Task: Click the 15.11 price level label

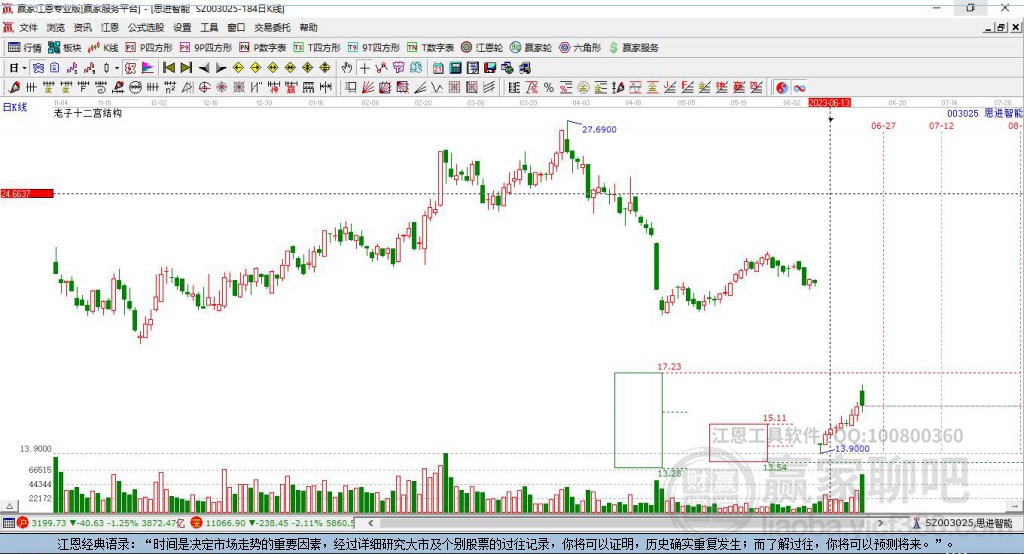Action: [x=775, y=418]
